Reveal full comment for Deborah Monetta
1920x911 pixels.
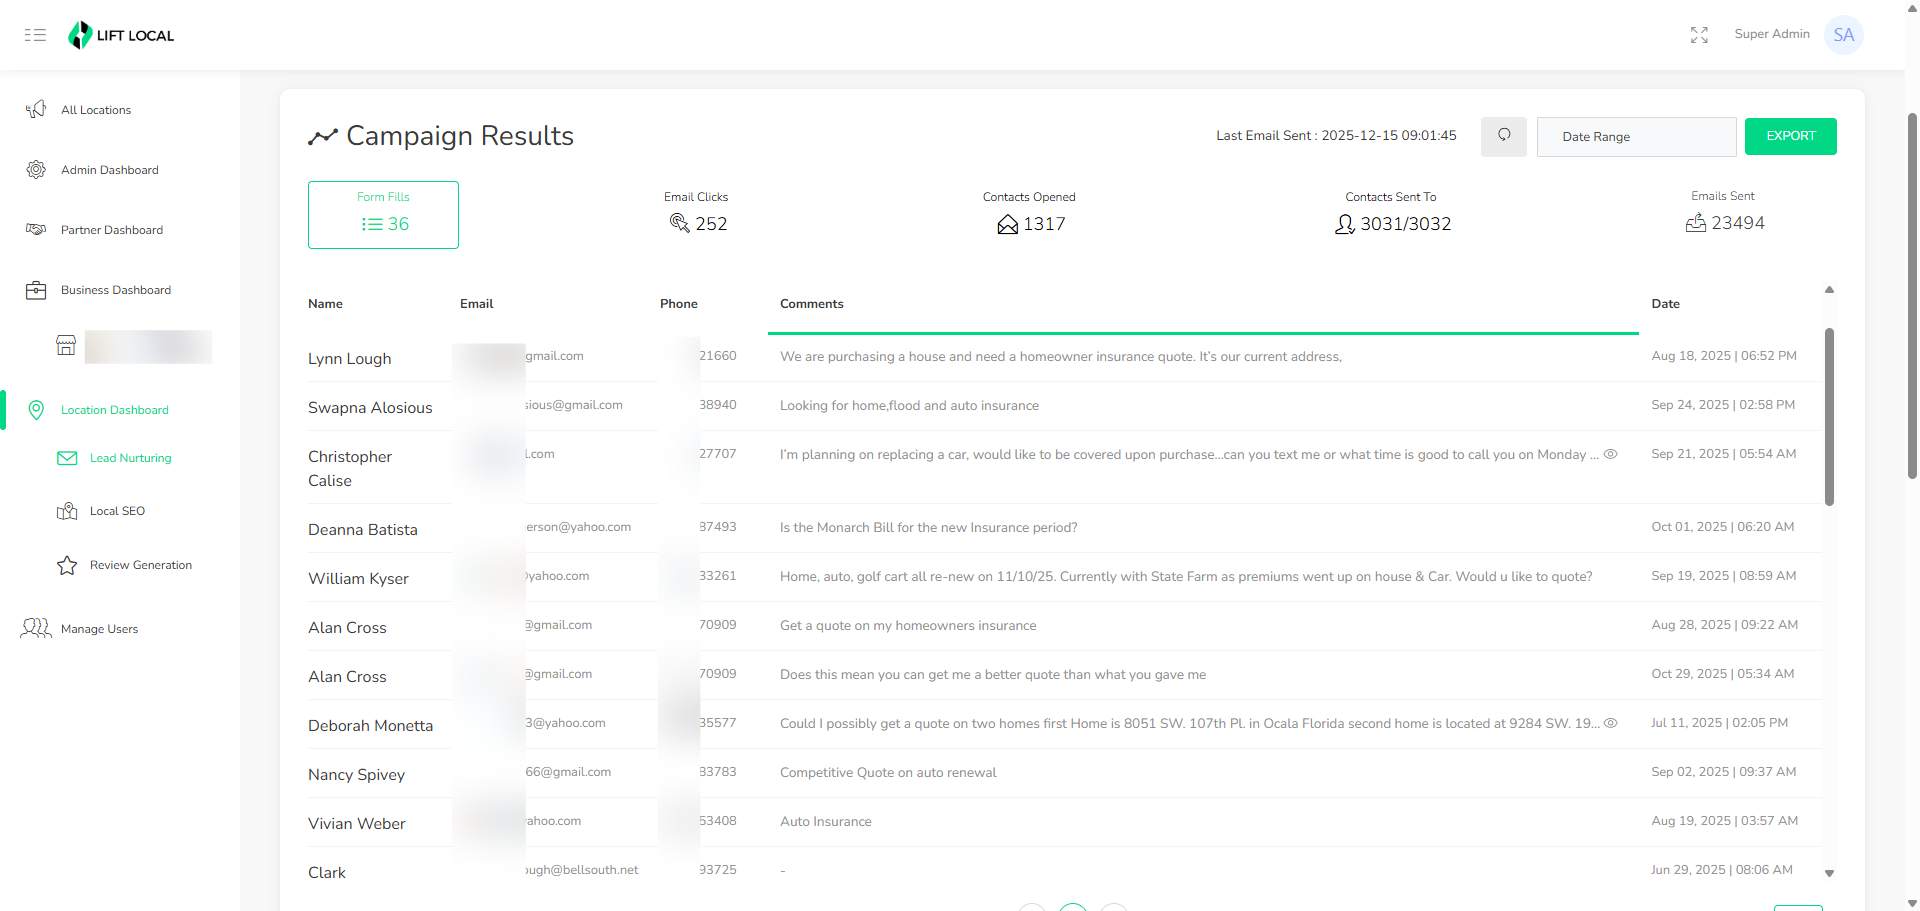click(1611, 723)
